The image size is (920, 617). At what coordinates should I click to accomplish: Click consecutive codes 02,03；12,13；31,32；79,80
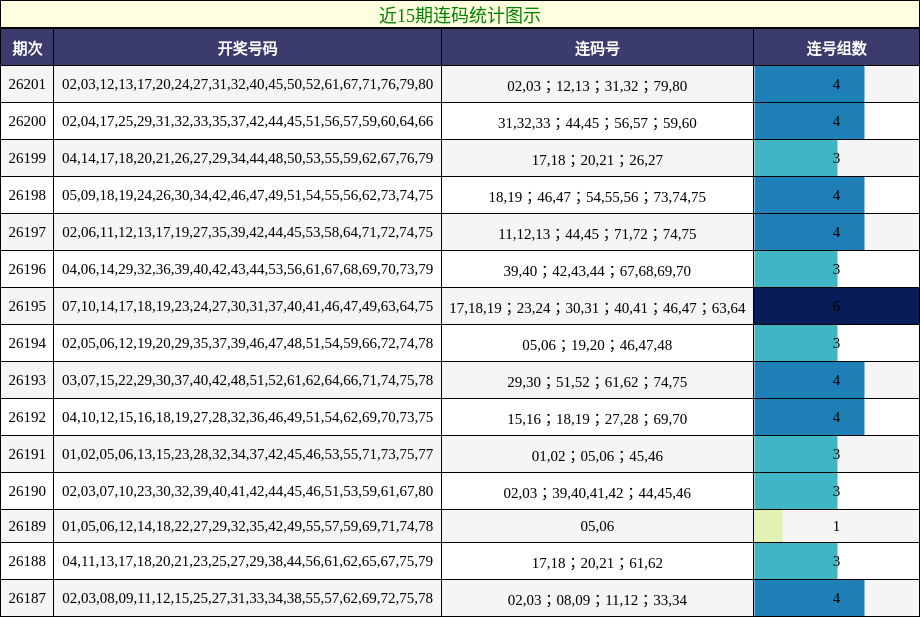597,86
